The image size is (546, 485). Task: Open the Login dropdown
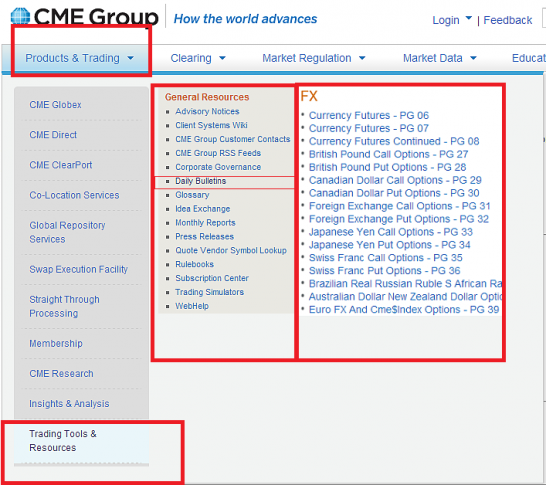452,20
